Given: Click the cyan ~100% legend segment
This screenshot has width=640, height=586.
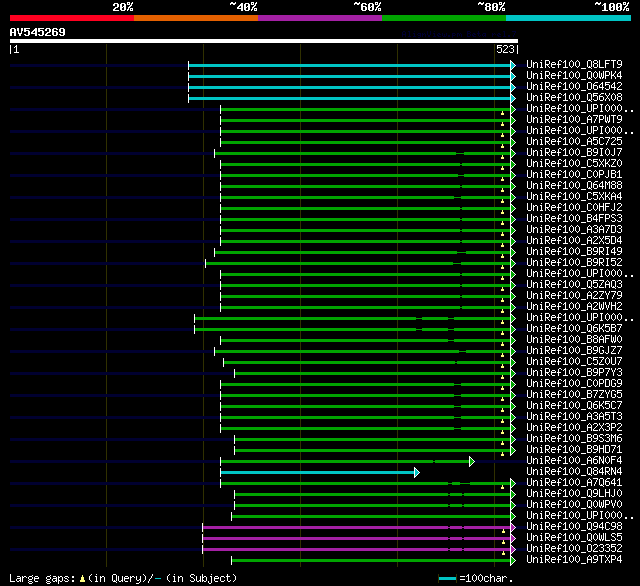Looking at the screenshot, I should click(x=567, y=18).
